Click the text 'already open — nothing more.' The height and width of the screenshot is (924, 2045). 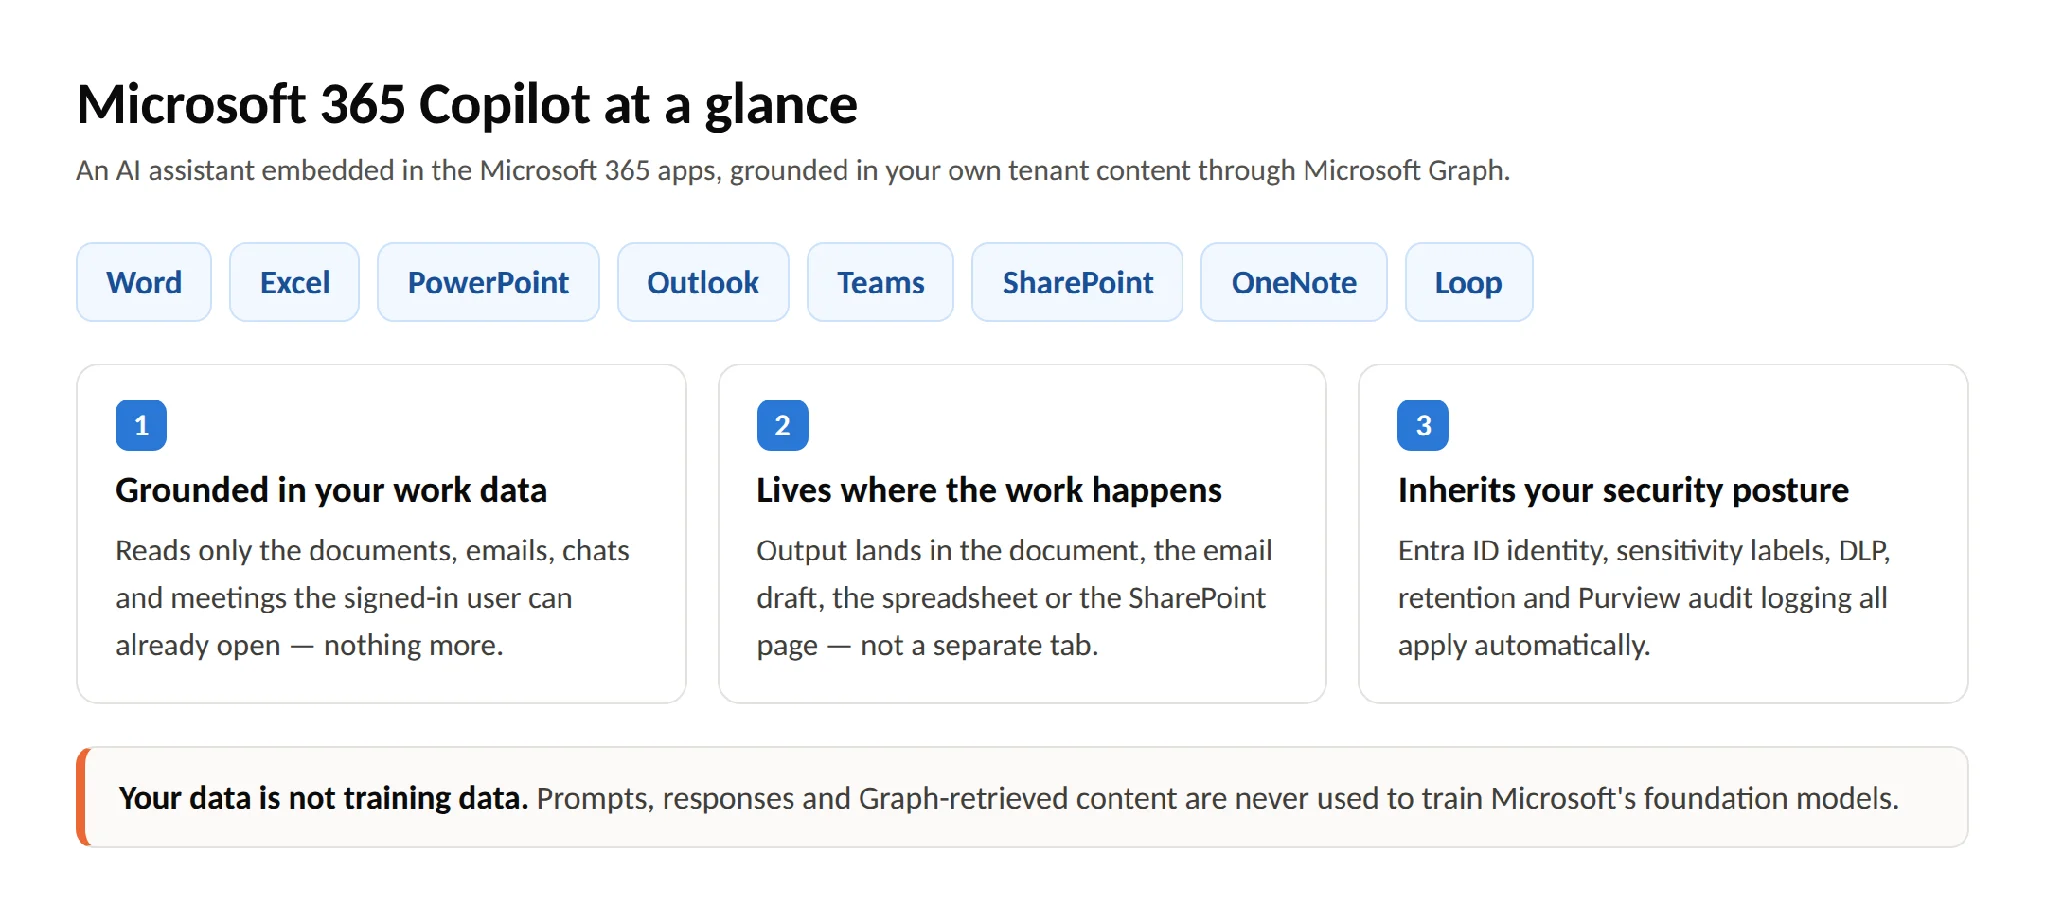tap(309, 645)
